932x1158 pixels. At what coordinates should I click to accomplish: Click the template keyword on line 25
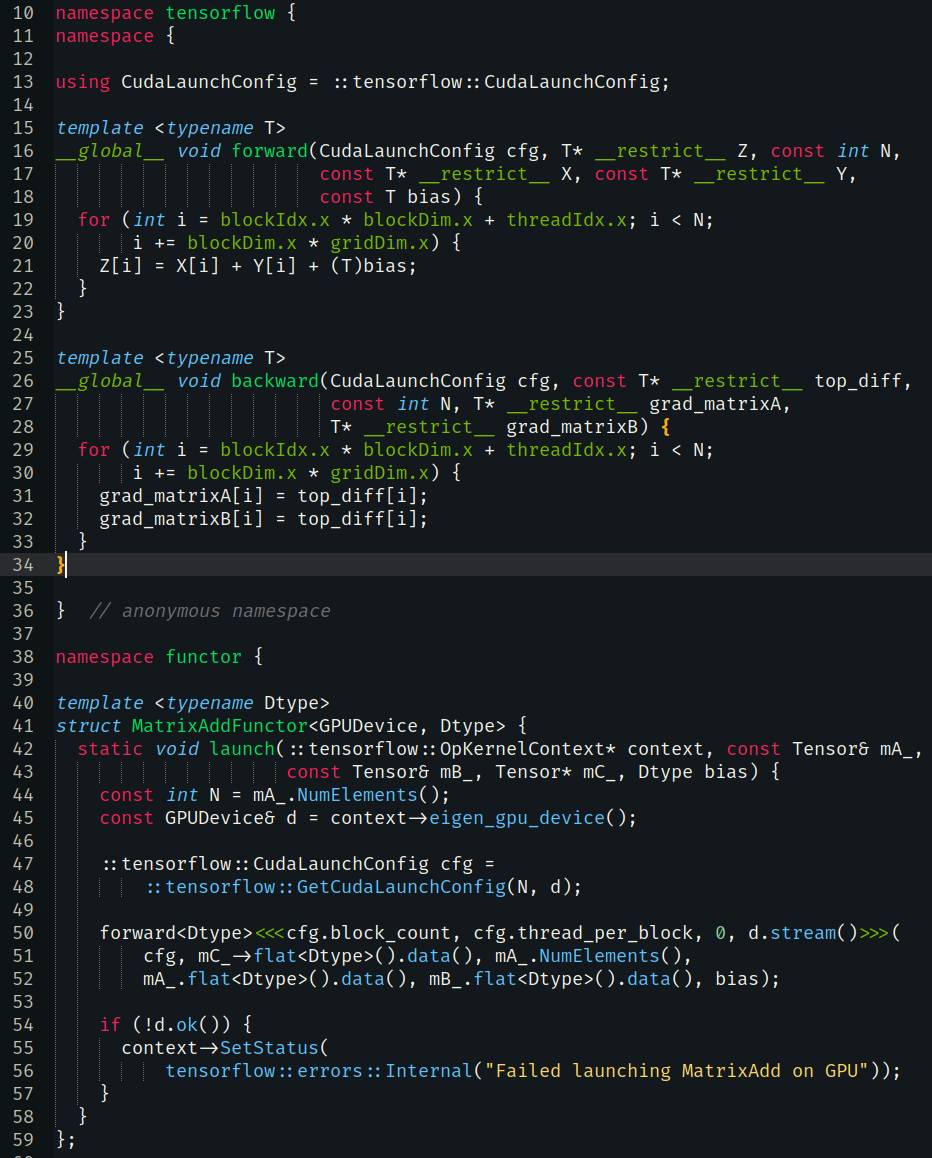99,357
